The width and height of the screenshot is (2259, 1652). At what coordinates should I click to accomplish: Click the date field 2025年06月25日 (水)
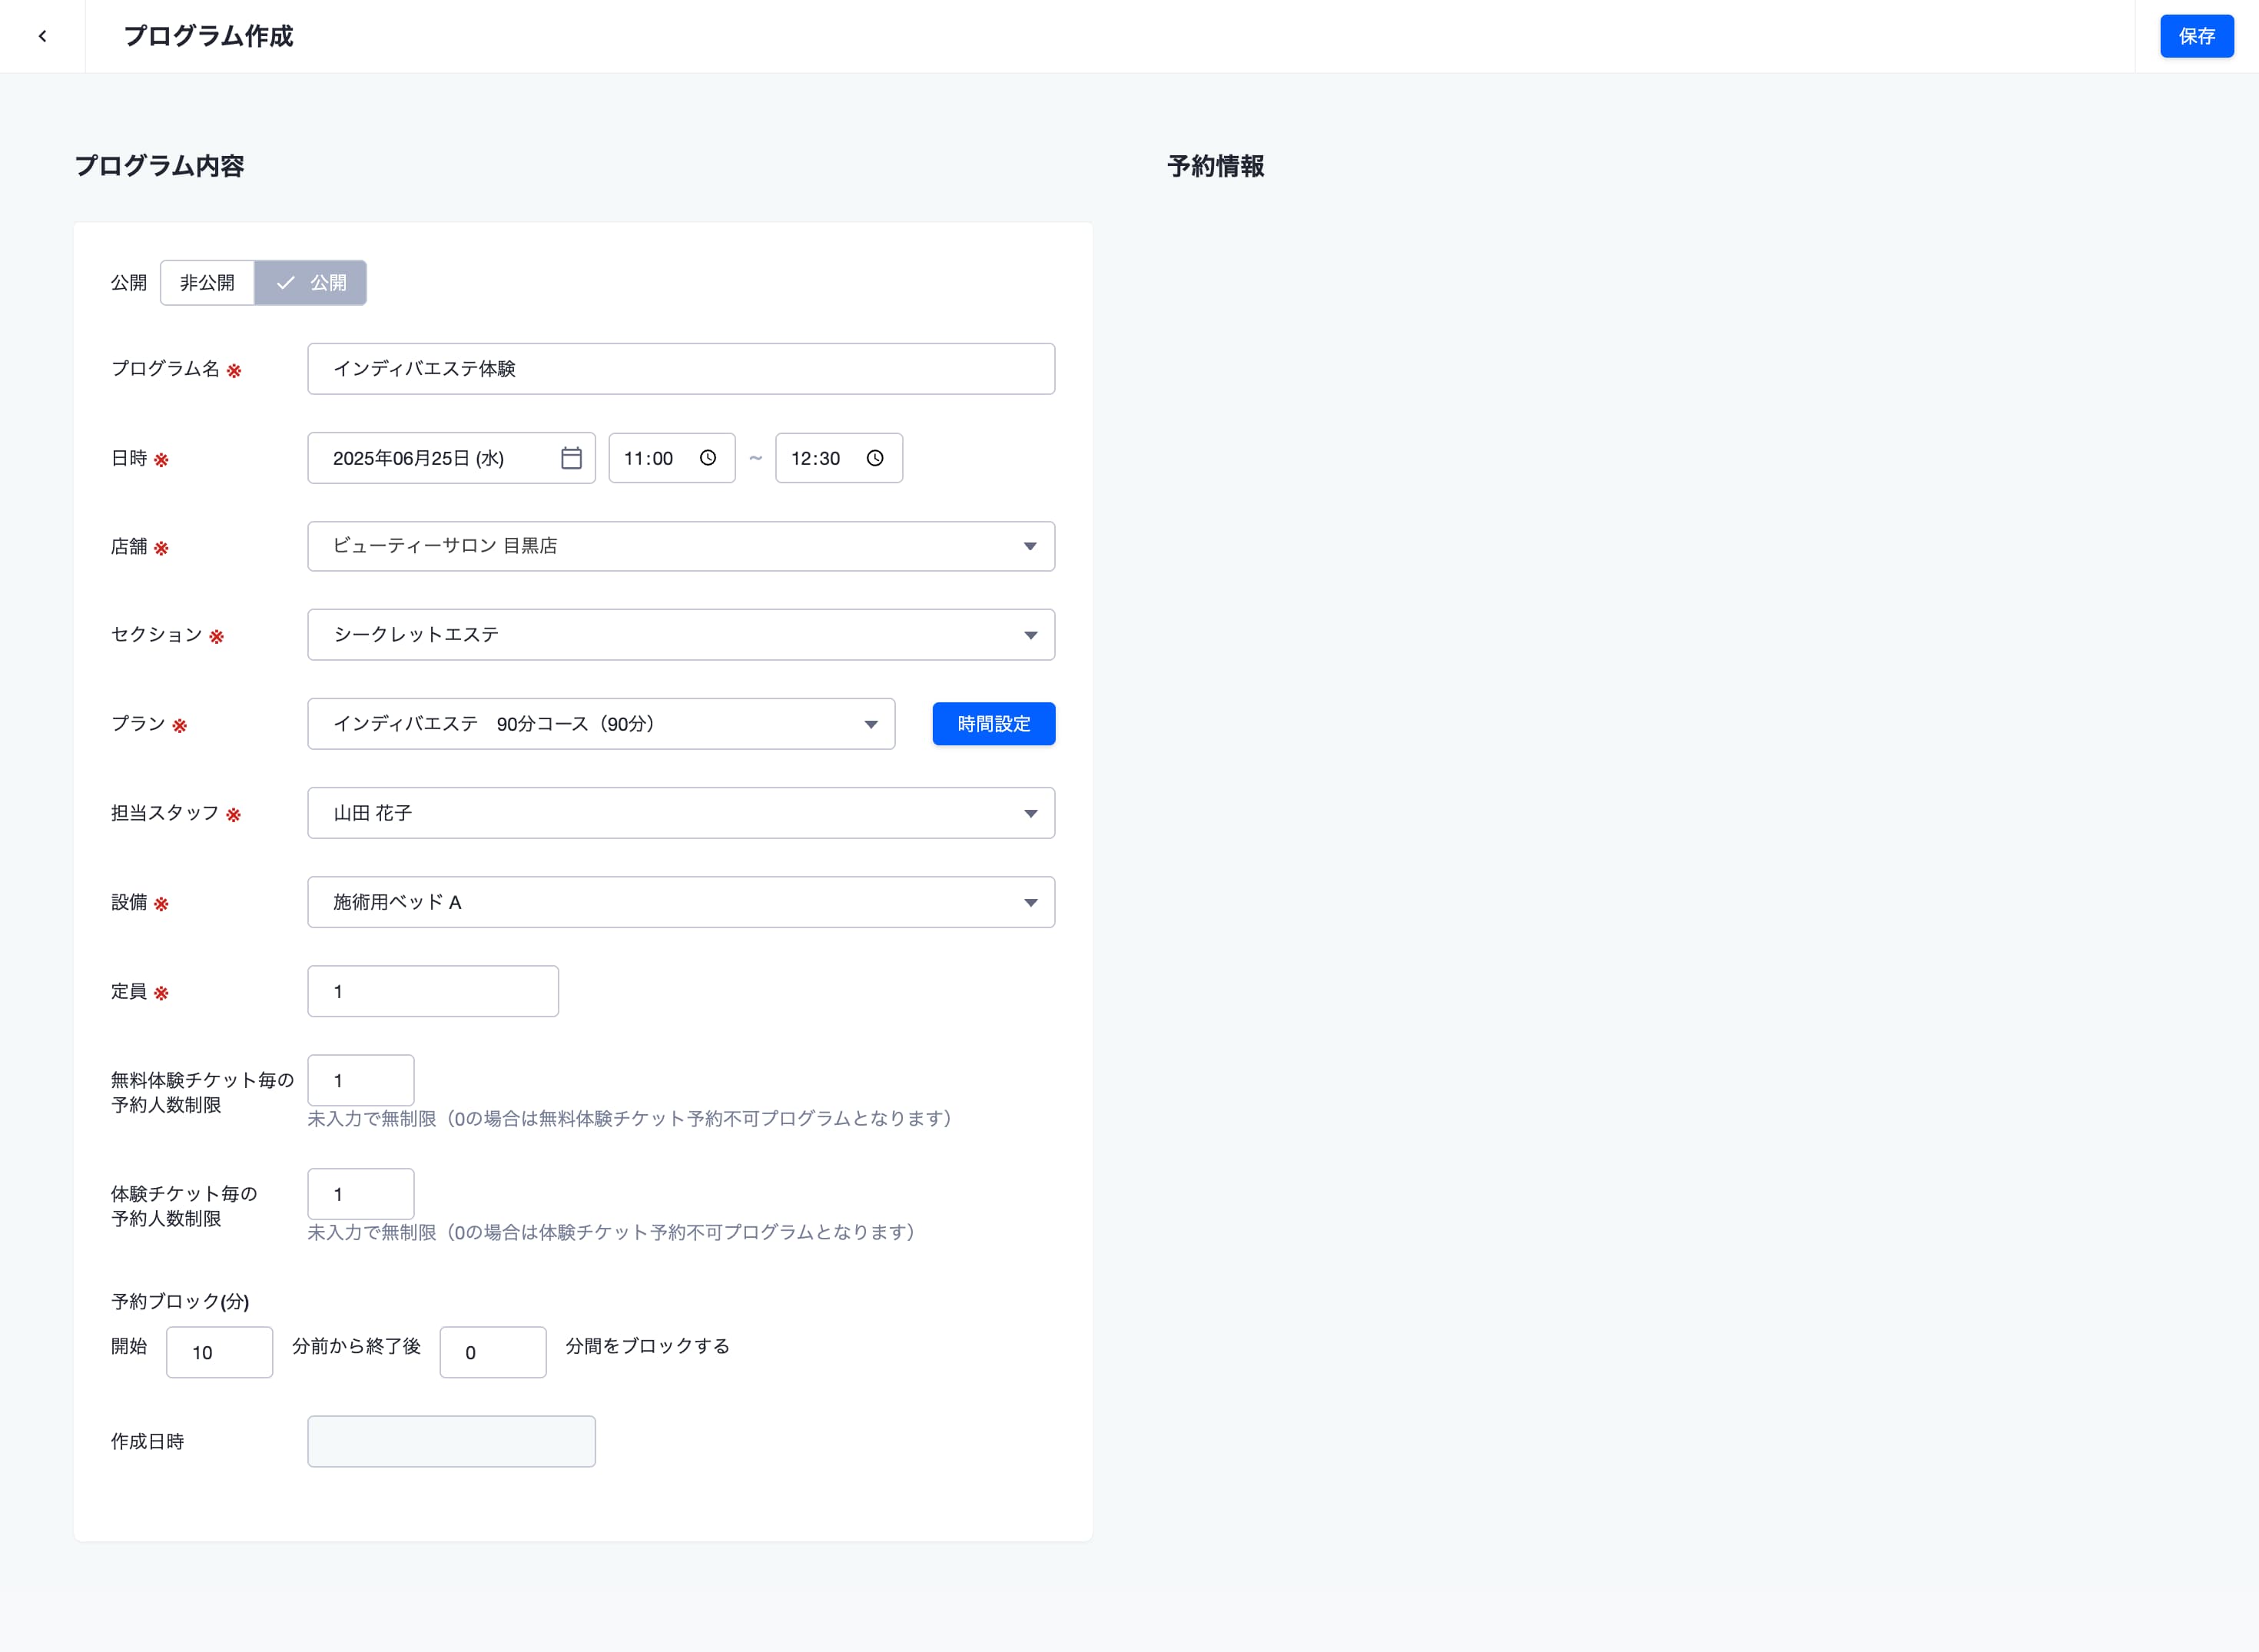click(451, 458)
